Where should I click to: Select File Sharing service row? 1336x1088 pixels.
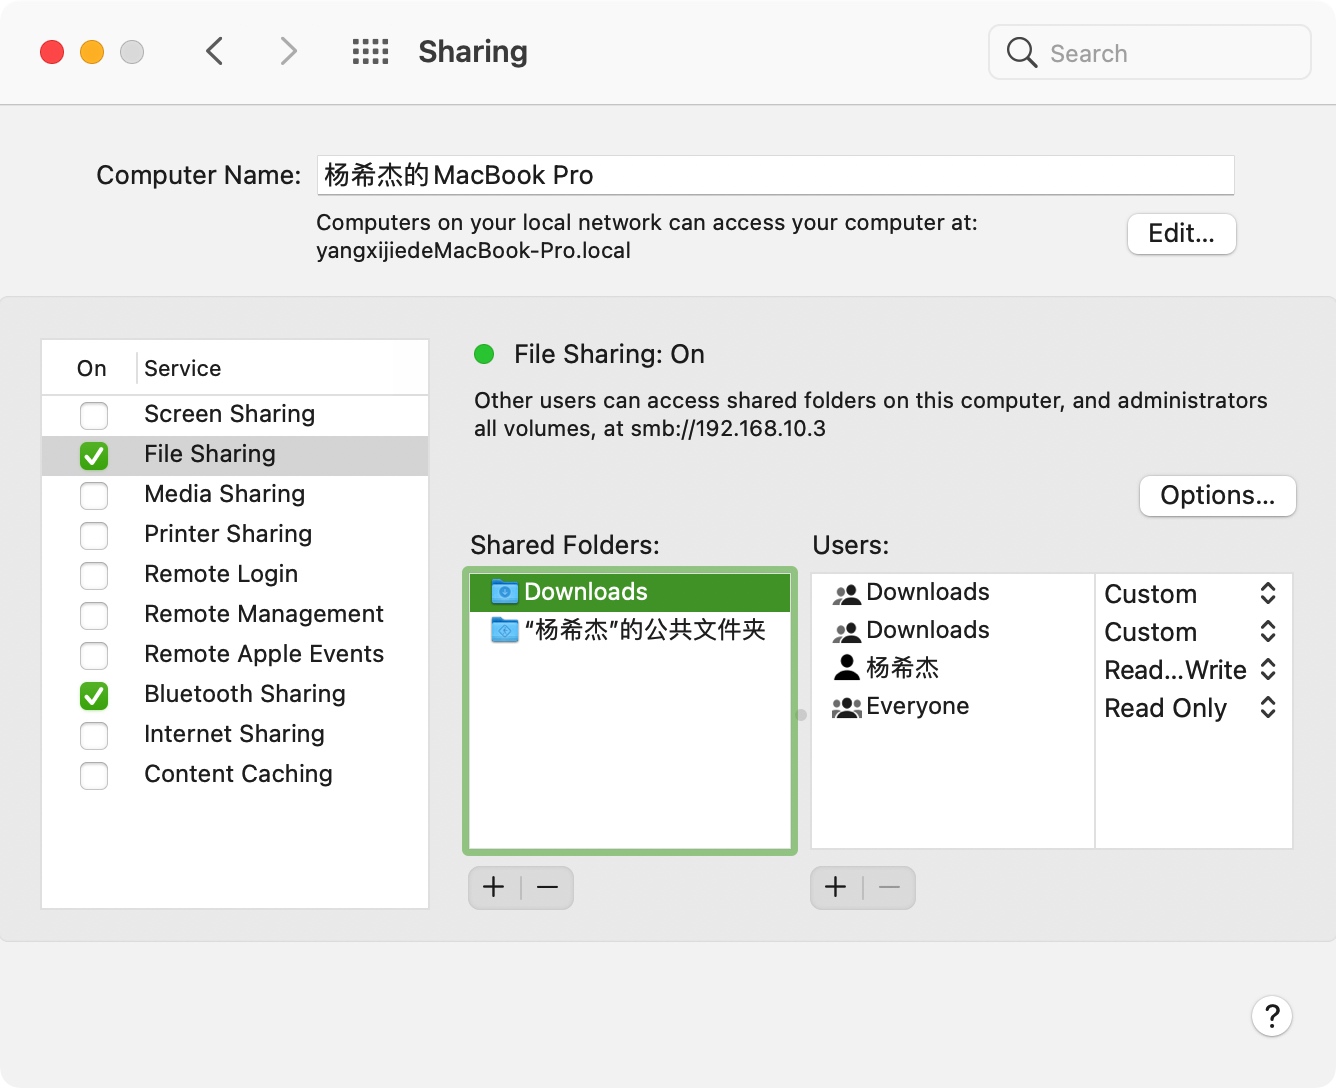(x=235, y=455)
